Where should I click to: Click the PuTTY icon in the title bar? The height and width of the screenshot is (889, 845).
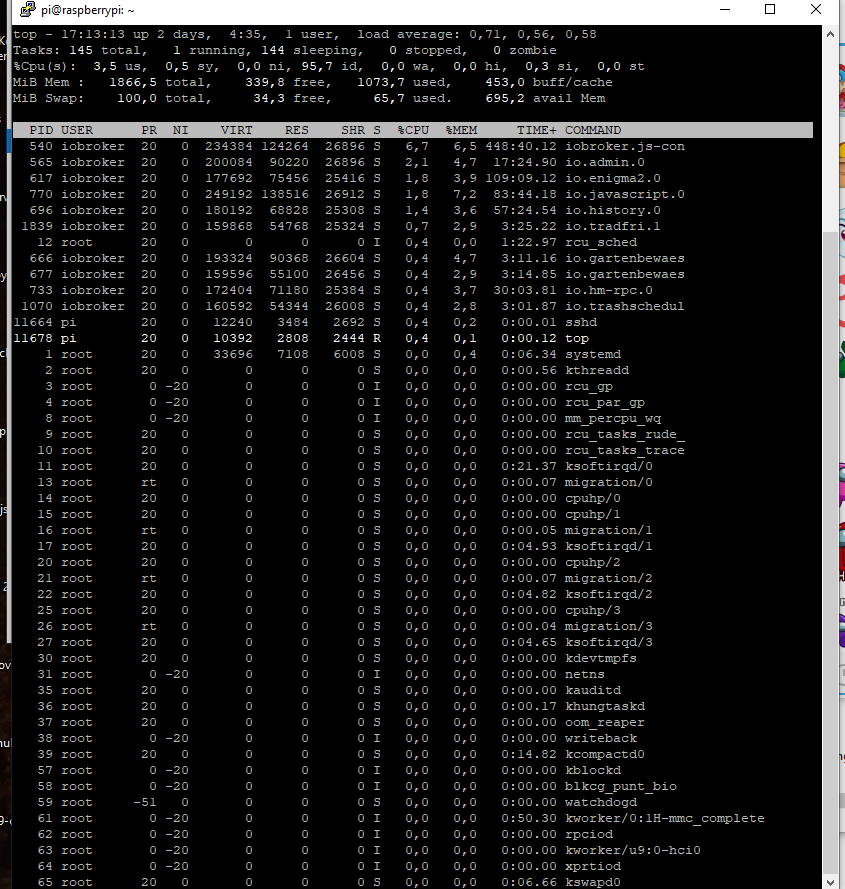pos(28,9)
